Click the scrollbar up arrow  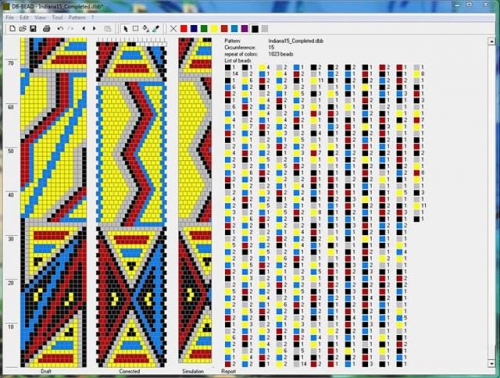tap(491, 42)
